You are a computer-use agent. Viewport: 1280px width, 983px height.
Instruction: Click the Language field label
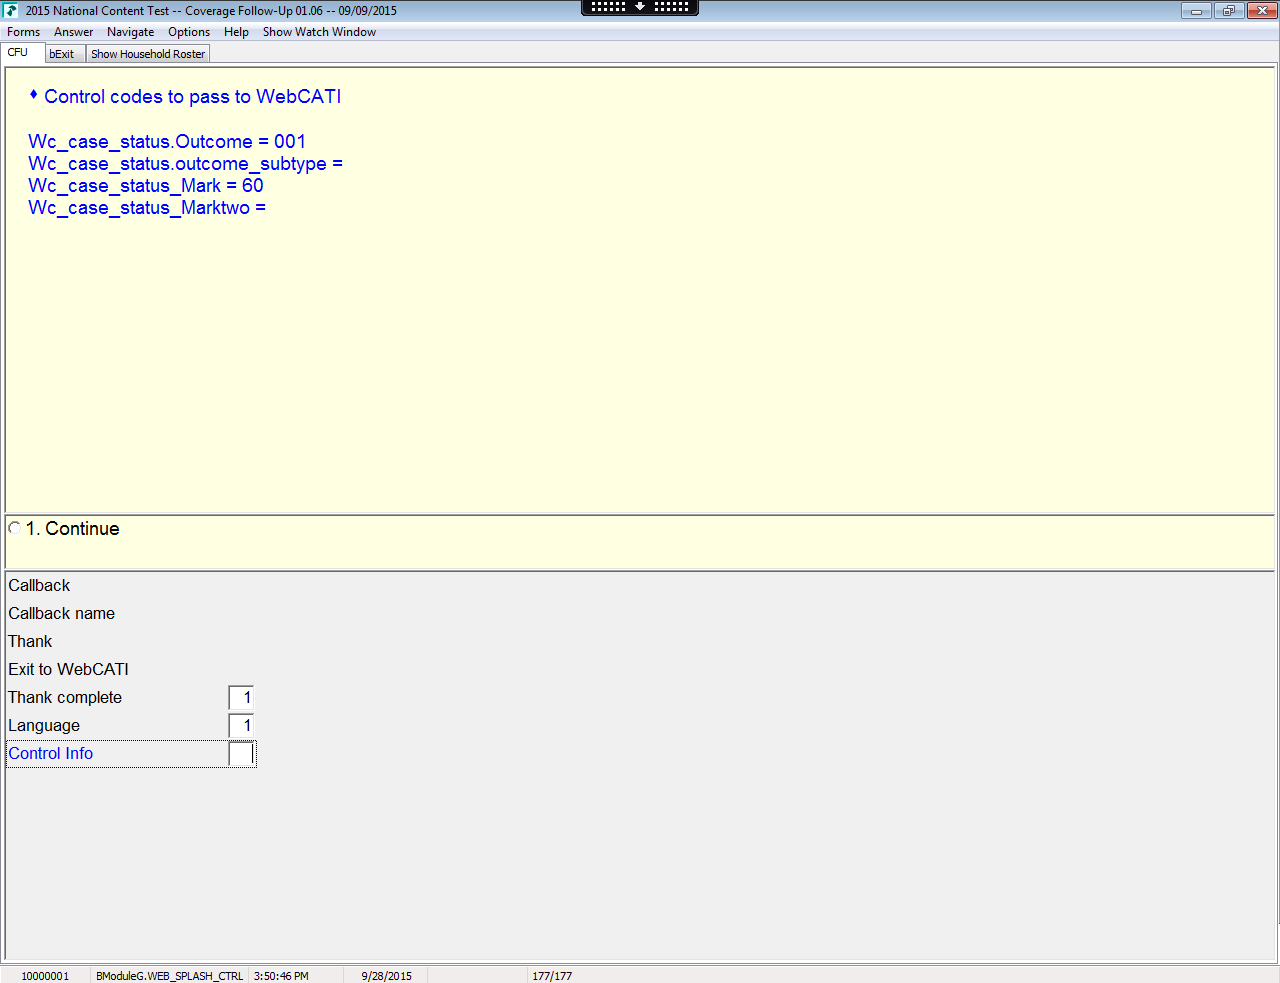coord(44,725)
